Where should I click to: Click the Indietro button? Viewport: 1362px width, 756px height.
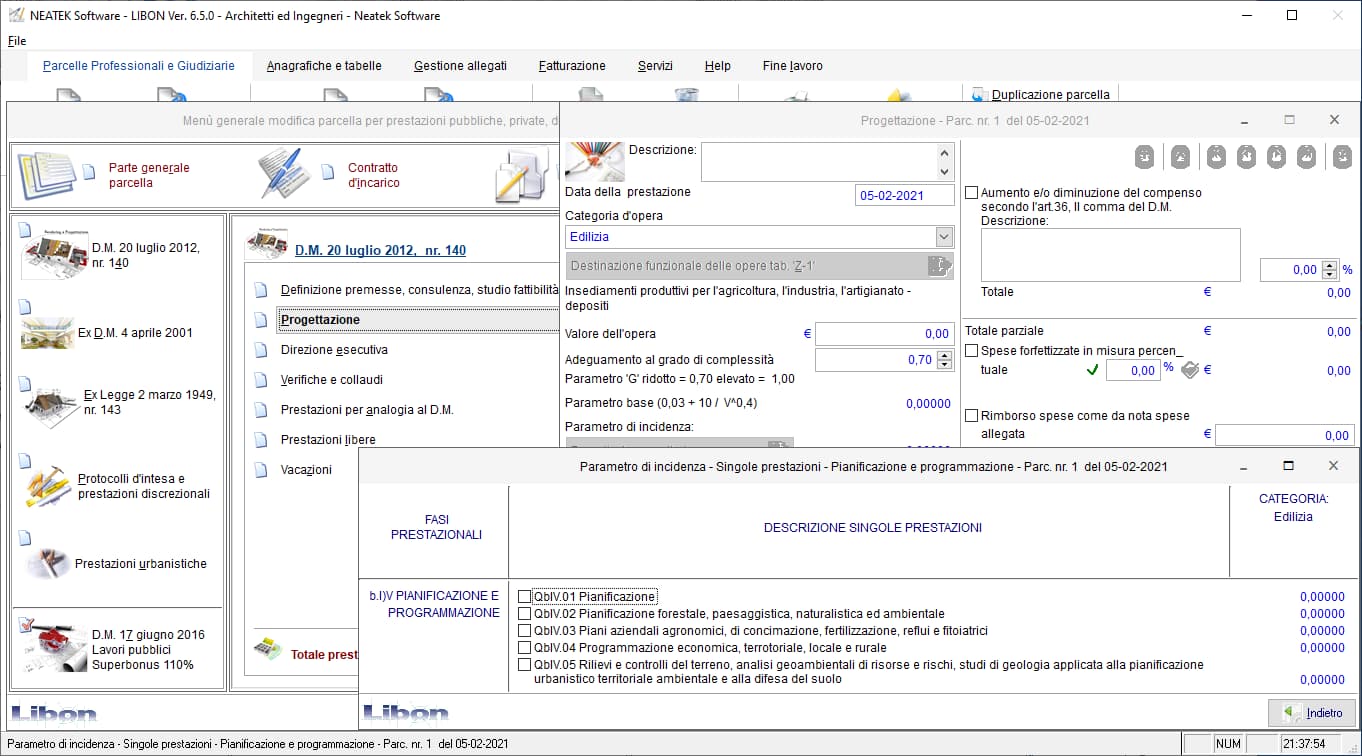[x=1312, y=713]
